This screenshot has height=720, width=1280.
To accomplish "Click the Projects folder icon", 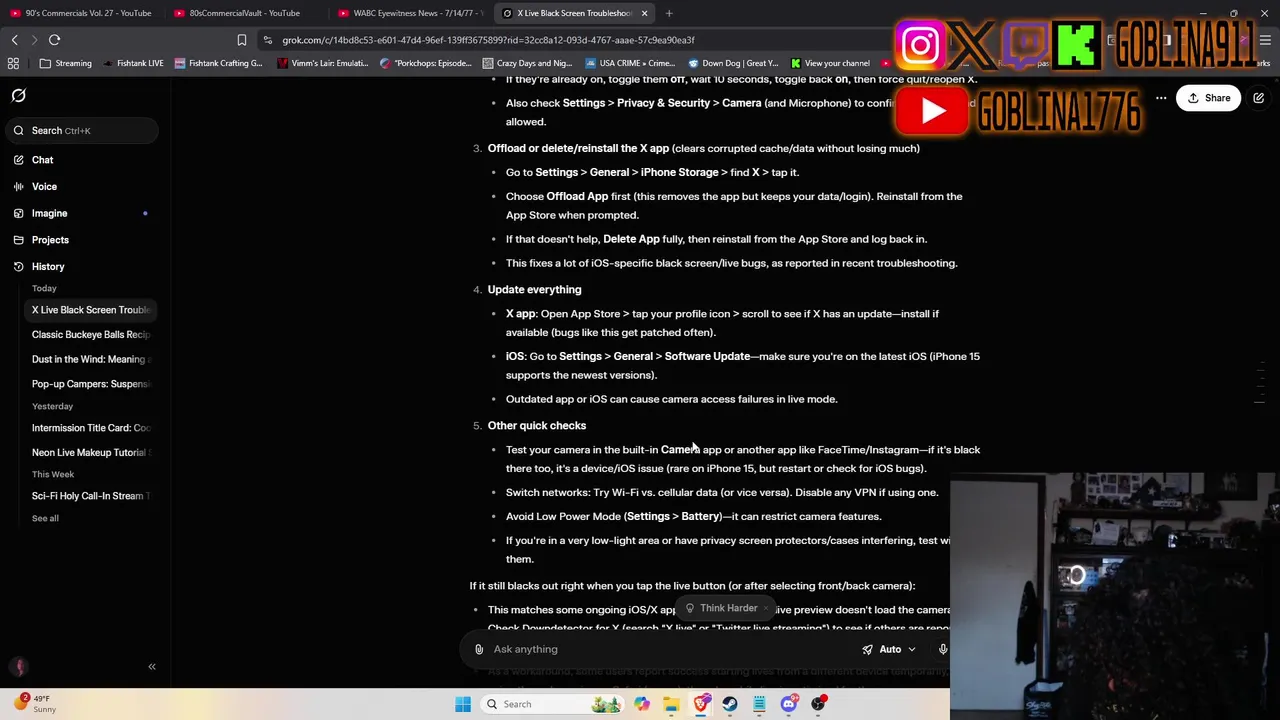I will 18,240.
